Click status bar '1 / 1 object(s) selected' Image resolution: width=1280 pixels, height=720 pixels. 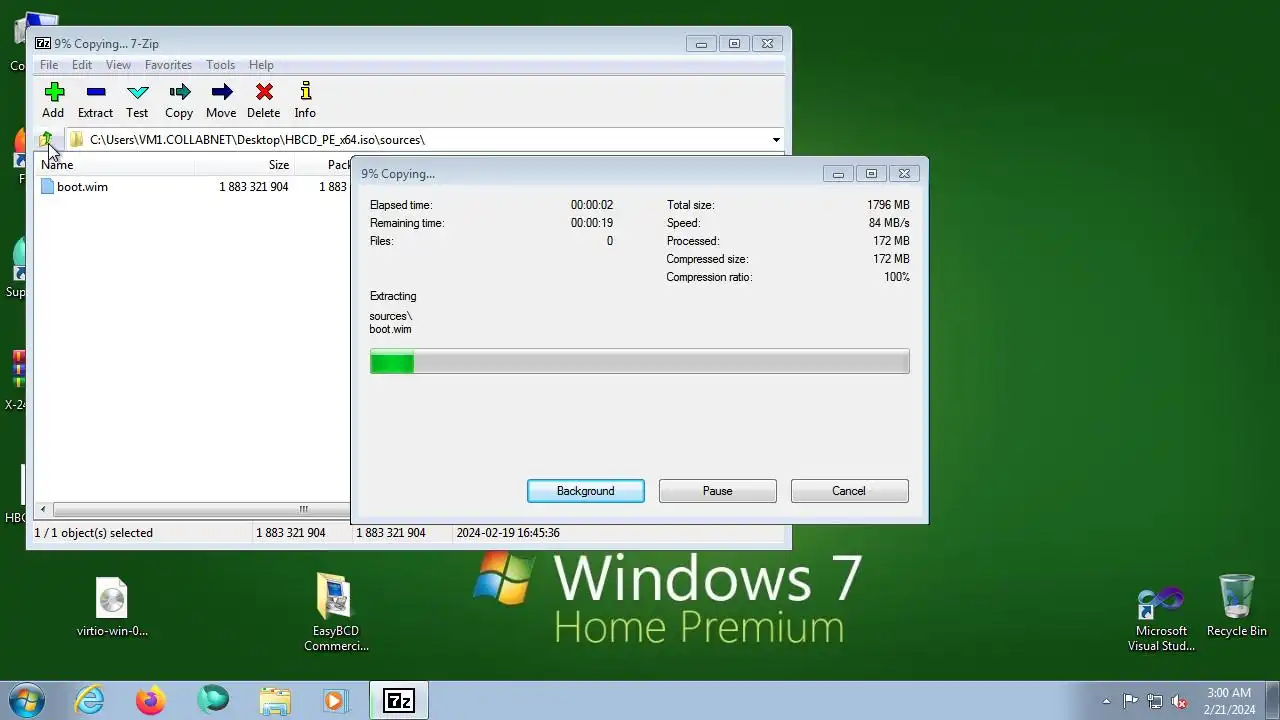point(94,533)
